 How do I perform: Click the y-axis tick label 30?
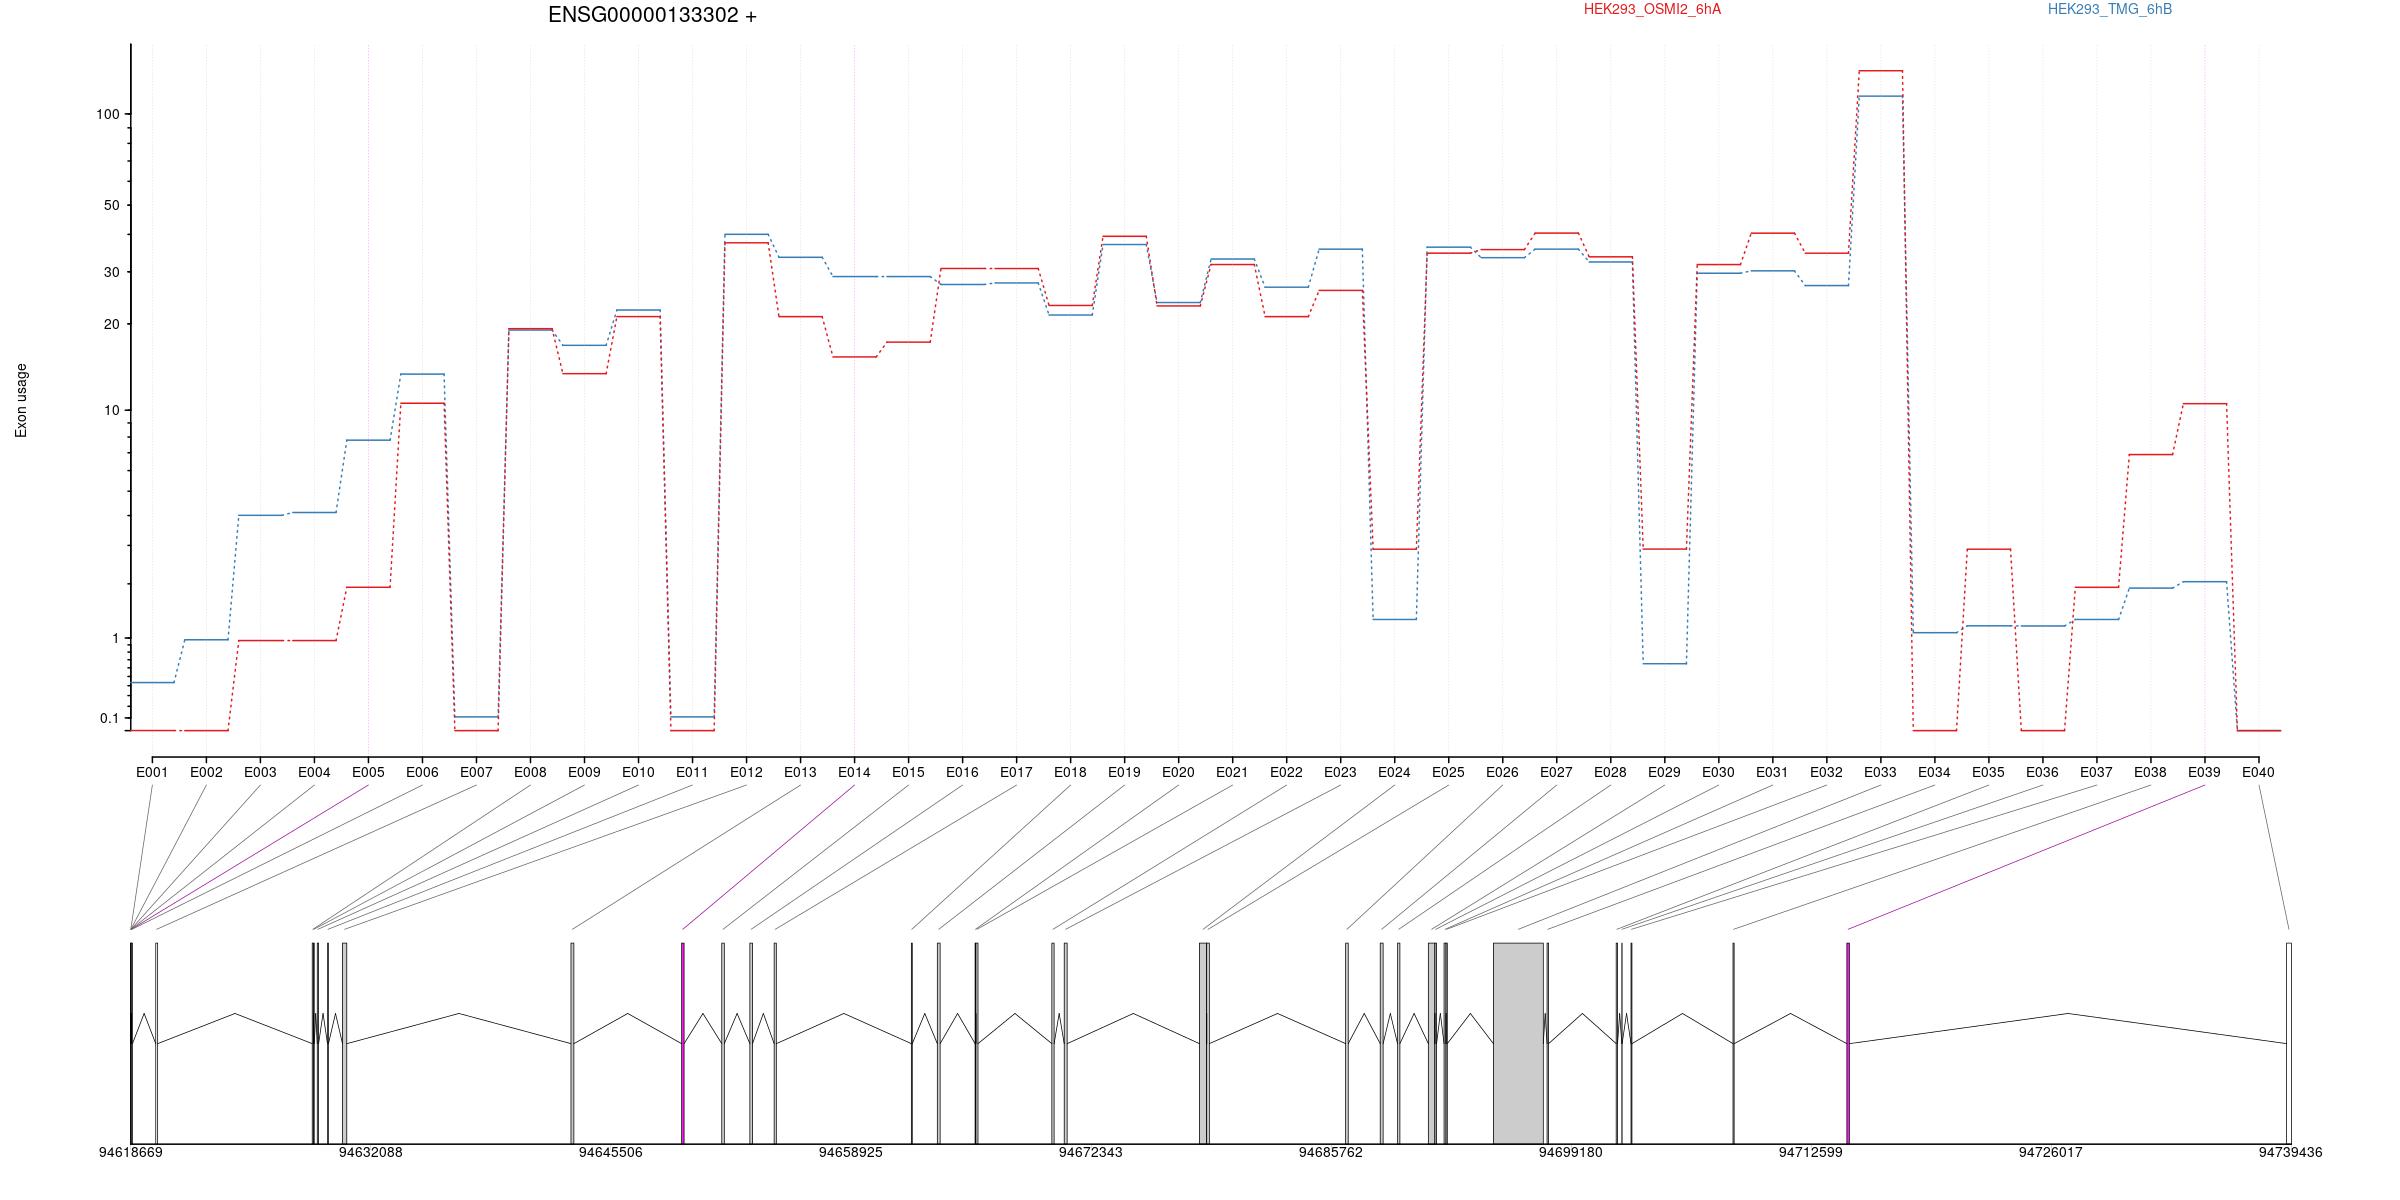point(111,272)
